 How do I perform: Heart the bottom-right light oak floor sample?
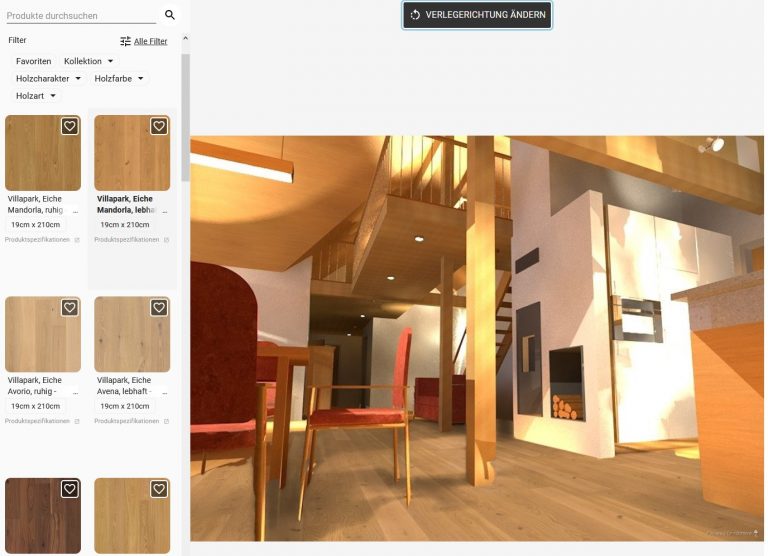(x=159, y=489)
